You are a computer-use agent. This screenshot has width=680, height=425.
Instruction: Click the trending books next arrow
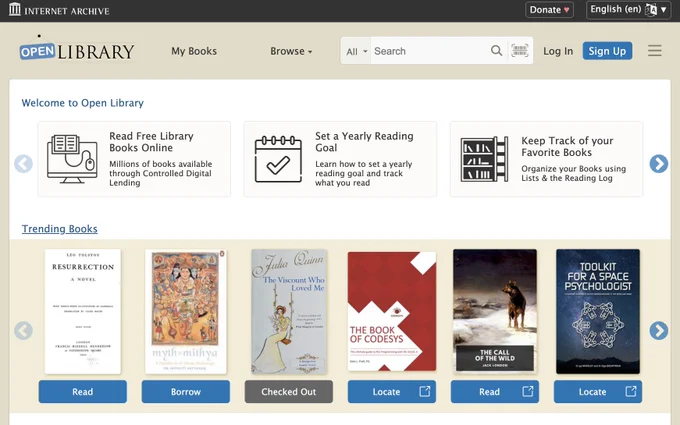(658, 330)
